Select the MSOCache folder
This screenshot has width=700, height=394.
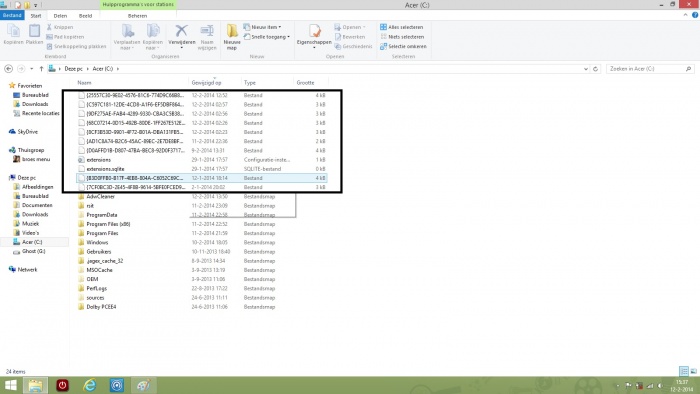point(99,270)
